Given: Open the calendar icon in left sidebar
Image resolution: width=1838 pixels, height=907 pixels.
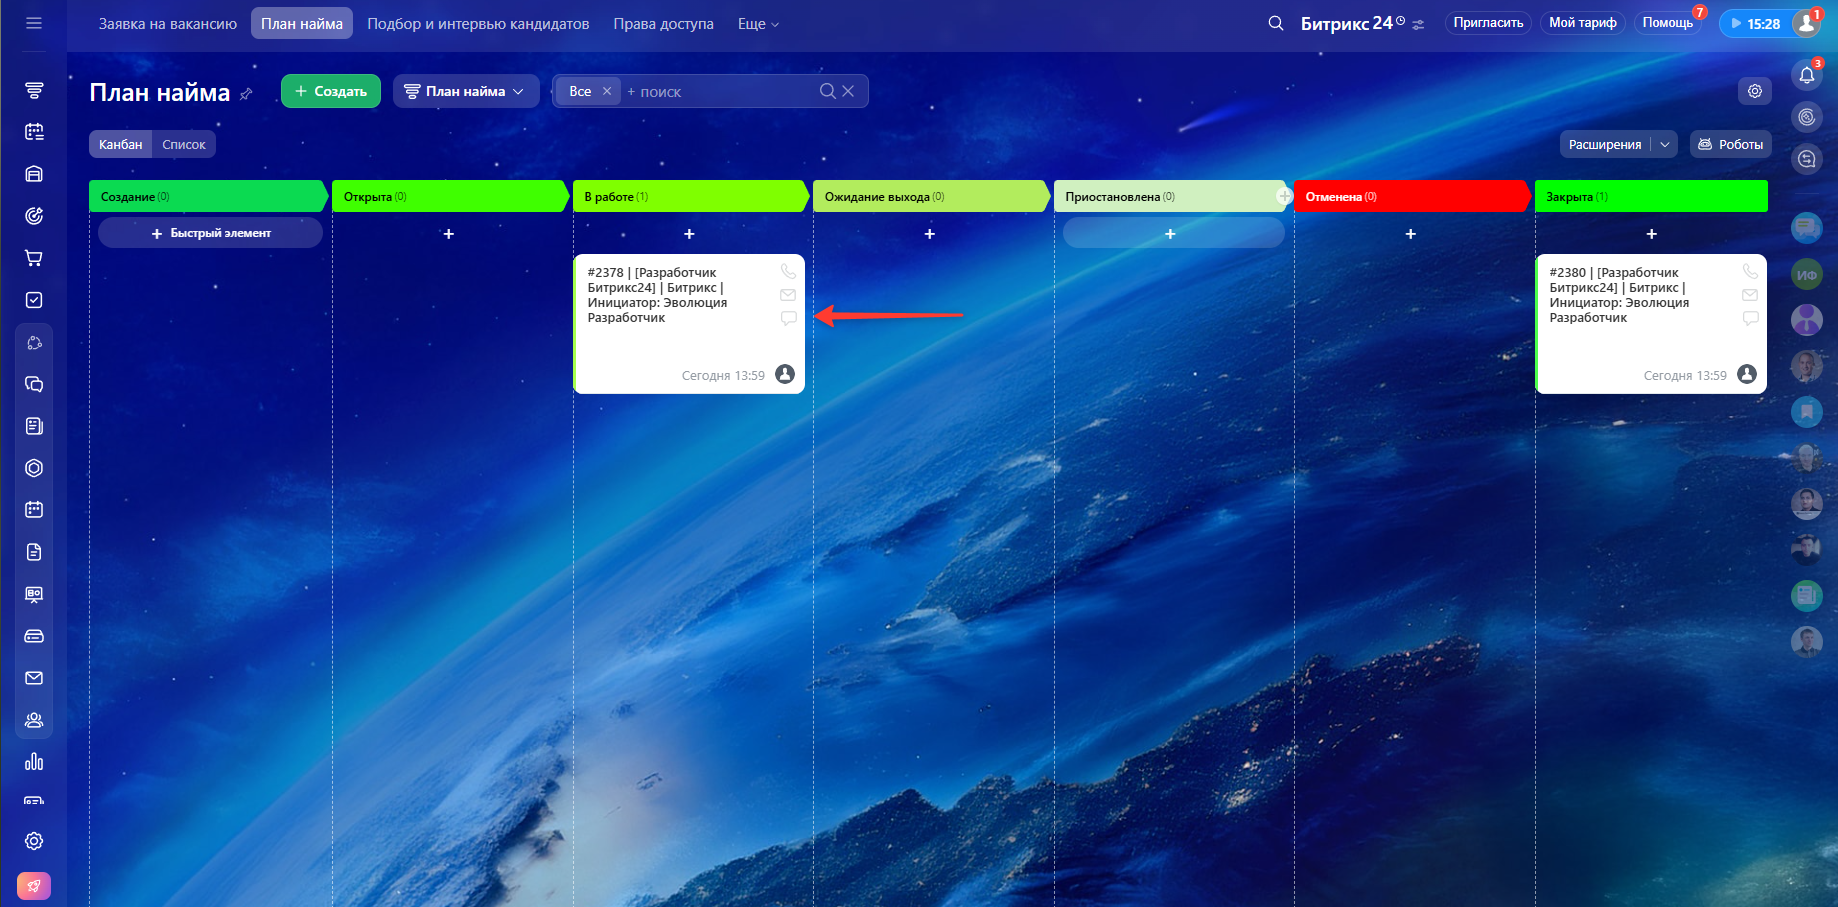Looking at the screenshot, I should click(x=34, y=510).
